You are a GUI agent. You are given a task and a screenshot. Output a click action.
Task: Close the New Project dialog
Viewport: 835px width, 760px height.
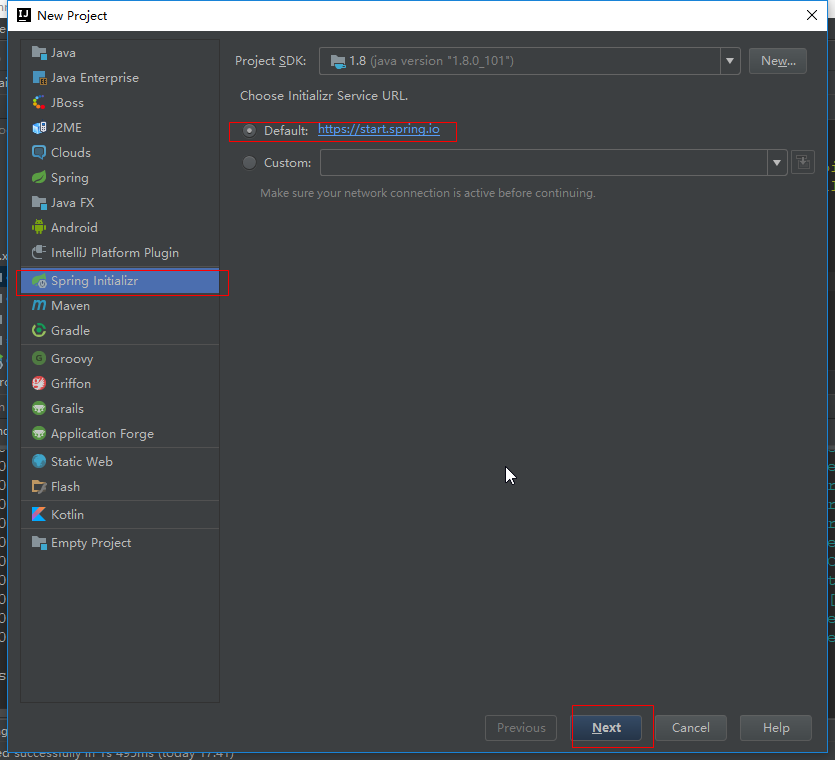tap(812, 15)
